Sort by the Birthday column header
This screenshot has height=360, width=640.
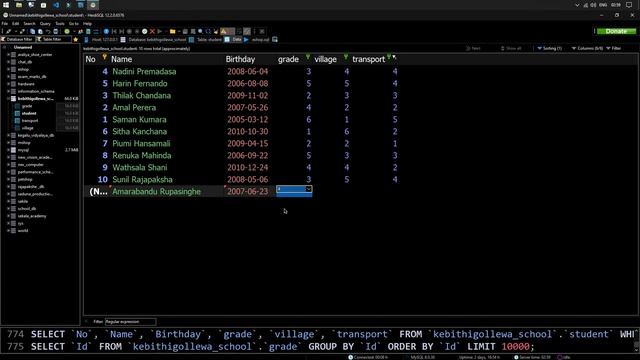[240, 59]
